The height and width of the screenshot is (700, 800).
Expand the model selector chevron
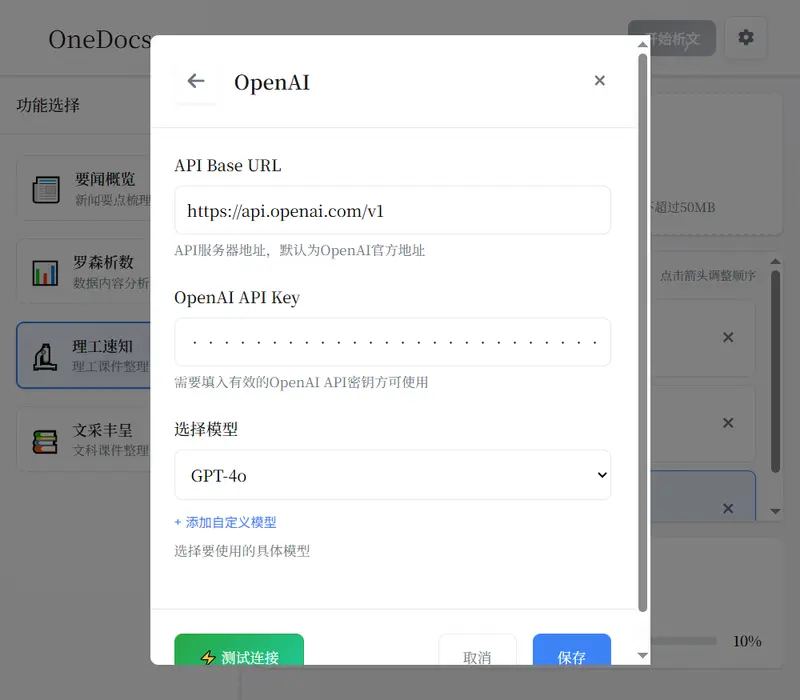point(601,475)
